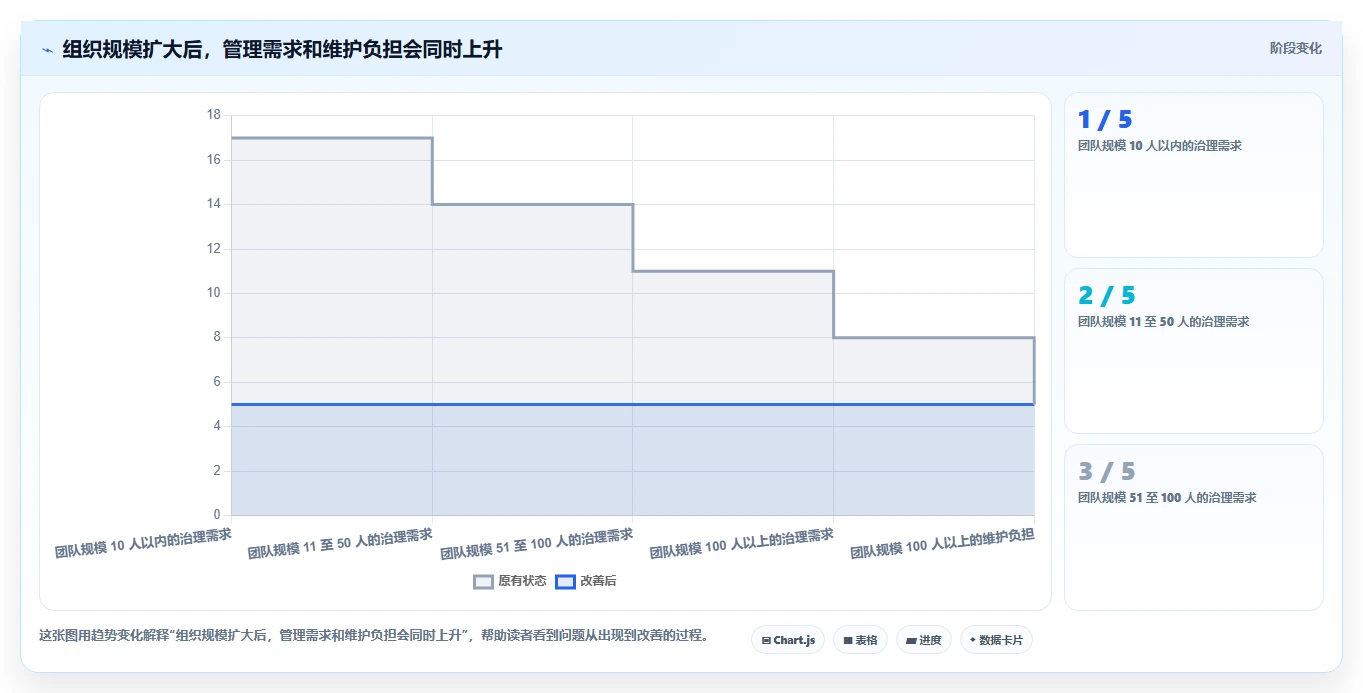Click the chart description caption below
1363x693 pixels.
374,635
